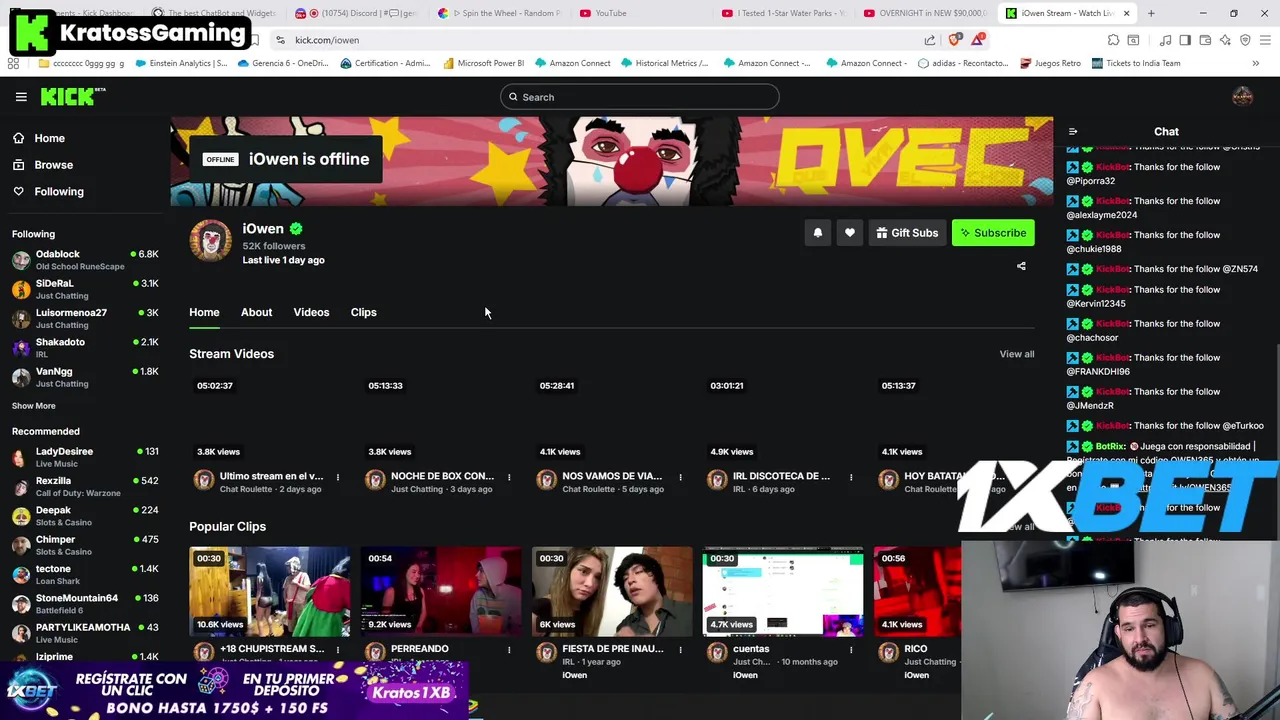The height and width of the screenshot is (720, 1280).
Task: Toggle notification bell for iOwen
Action: click(x=818, y=233)
